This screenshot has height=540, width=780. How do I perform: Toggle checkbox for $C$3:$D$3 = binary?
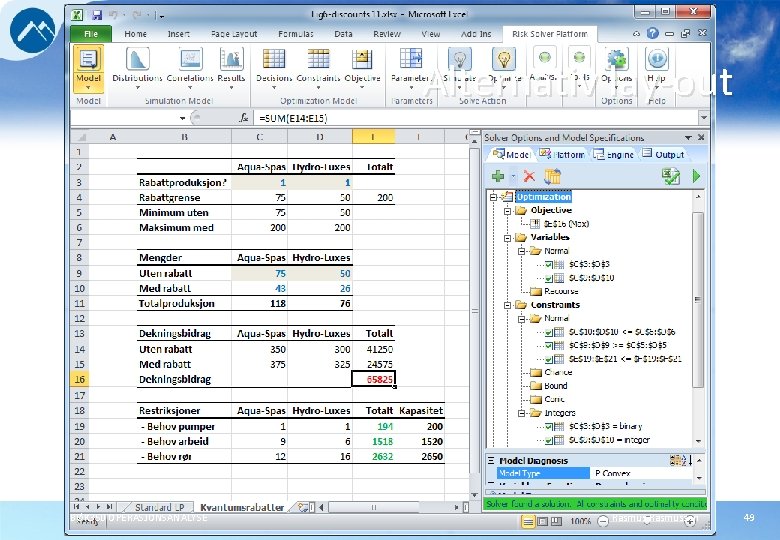click(549, 427)
